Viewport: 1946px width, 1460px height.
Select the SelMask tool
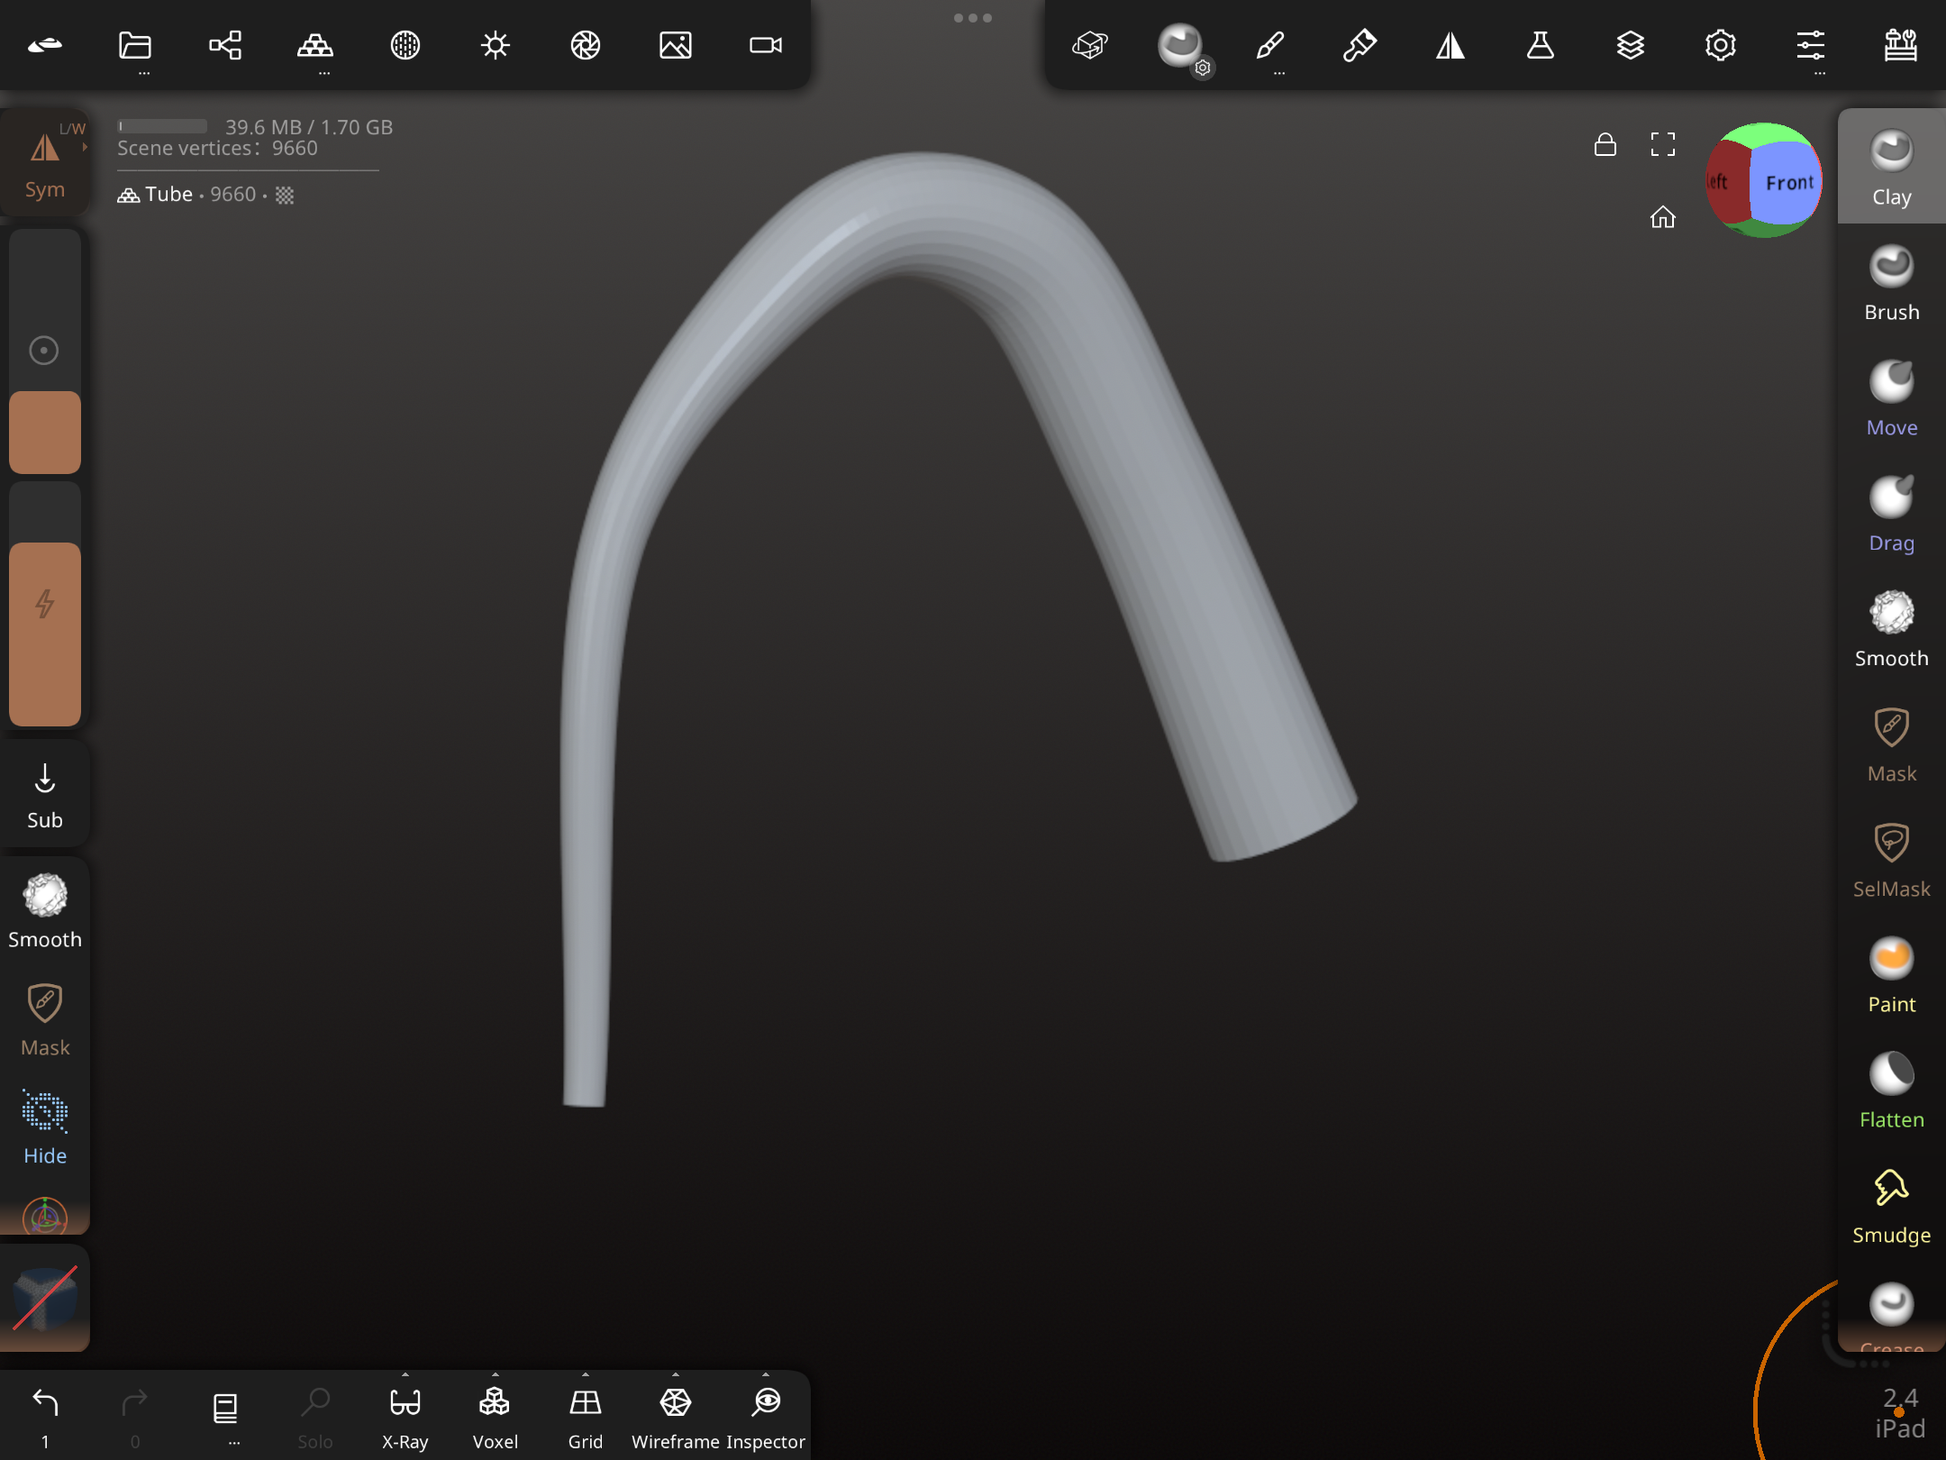(x=1890, y=860)
